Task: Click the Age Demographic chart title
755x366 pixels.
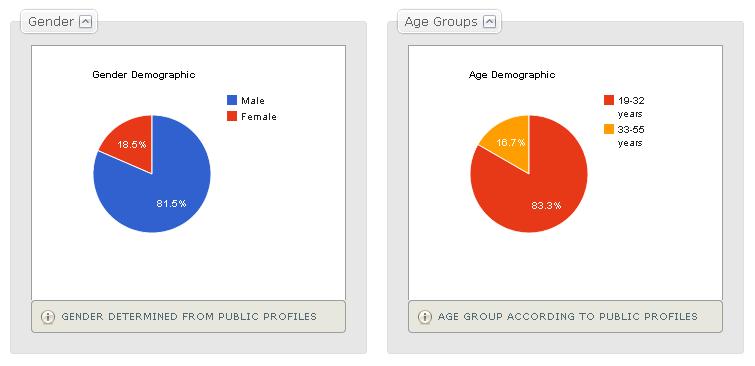Action: click(x=512, y=75)
